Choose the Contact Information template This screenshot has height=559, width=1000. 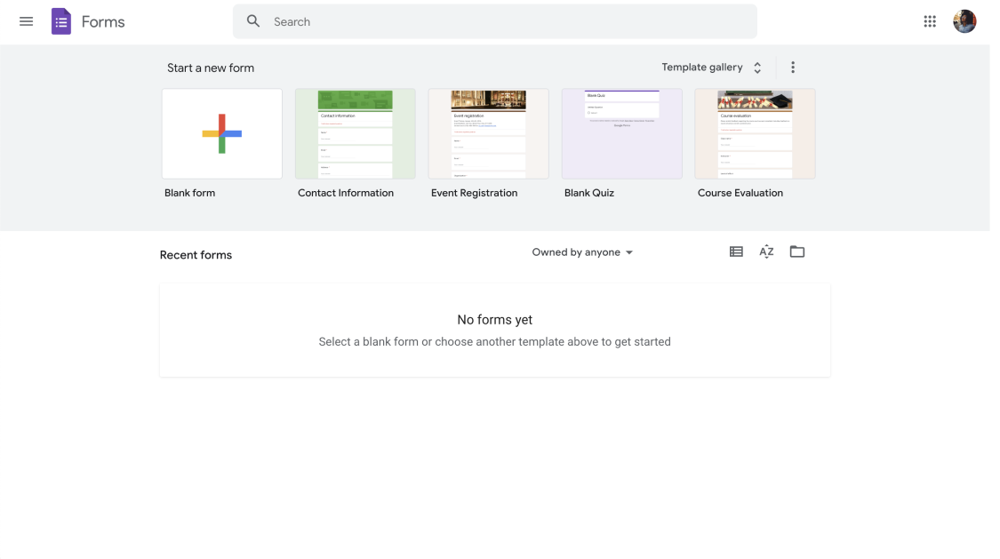point(355,134)
